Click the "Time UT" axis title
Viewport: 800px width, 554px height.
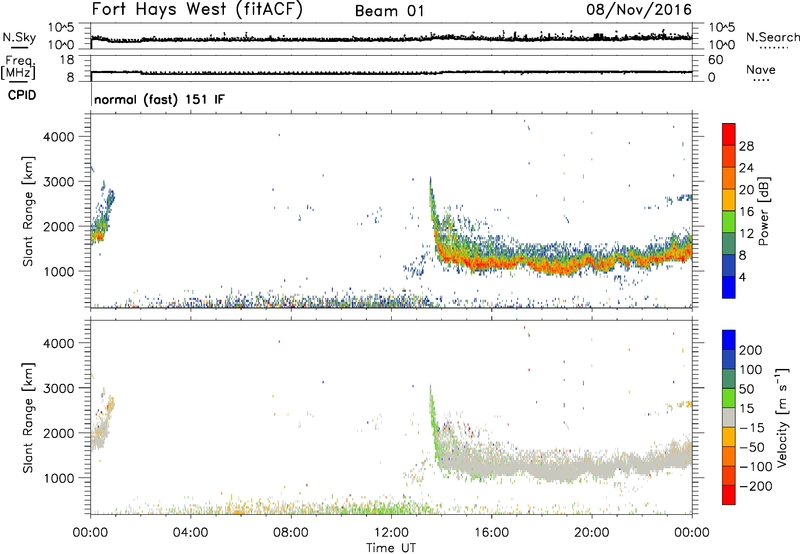coord(391,548)
